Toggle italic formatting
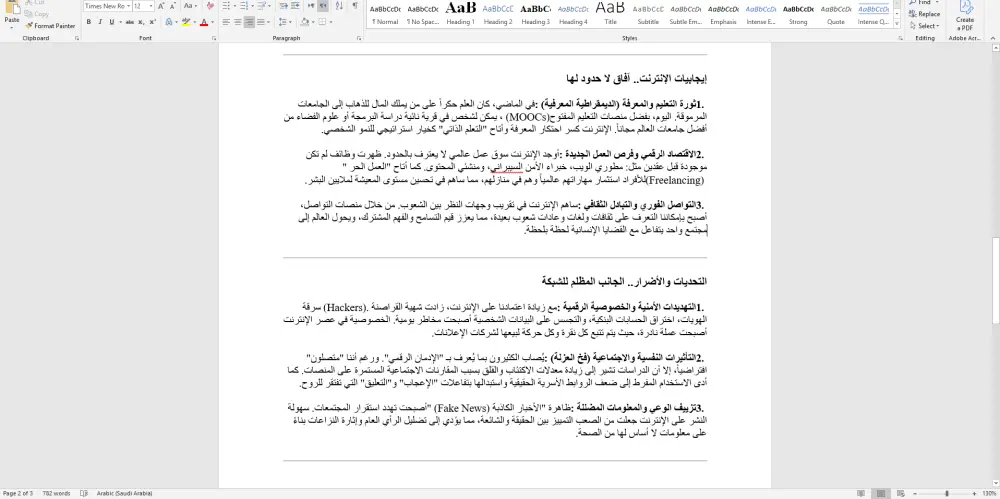 tap(100, 22)
